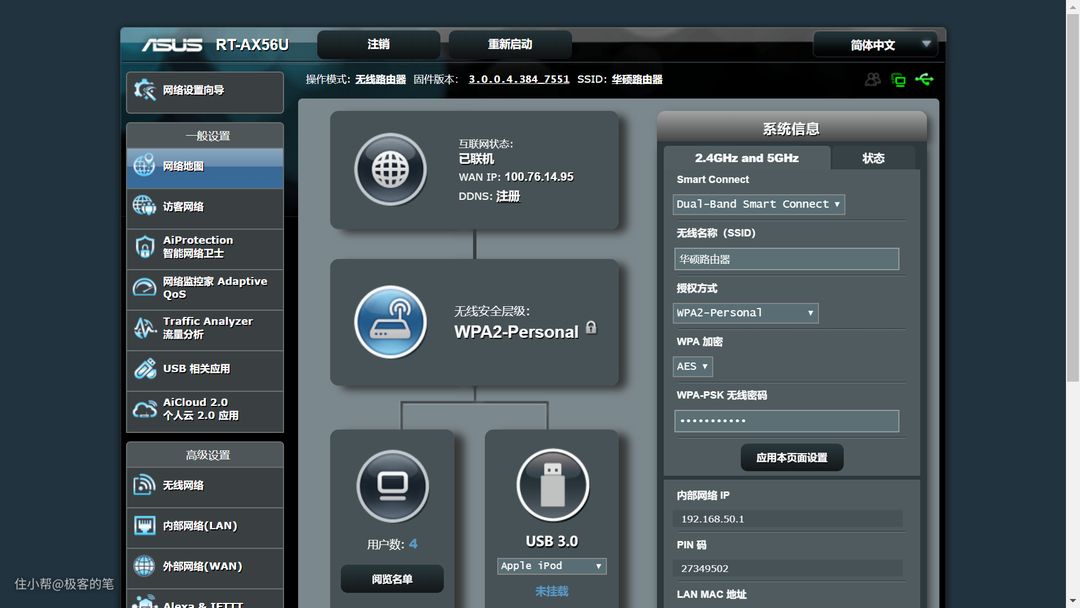Screen dimensions: 1080x608
Task: Open AiProtection from the sidebar
Action: pos(205,247)
